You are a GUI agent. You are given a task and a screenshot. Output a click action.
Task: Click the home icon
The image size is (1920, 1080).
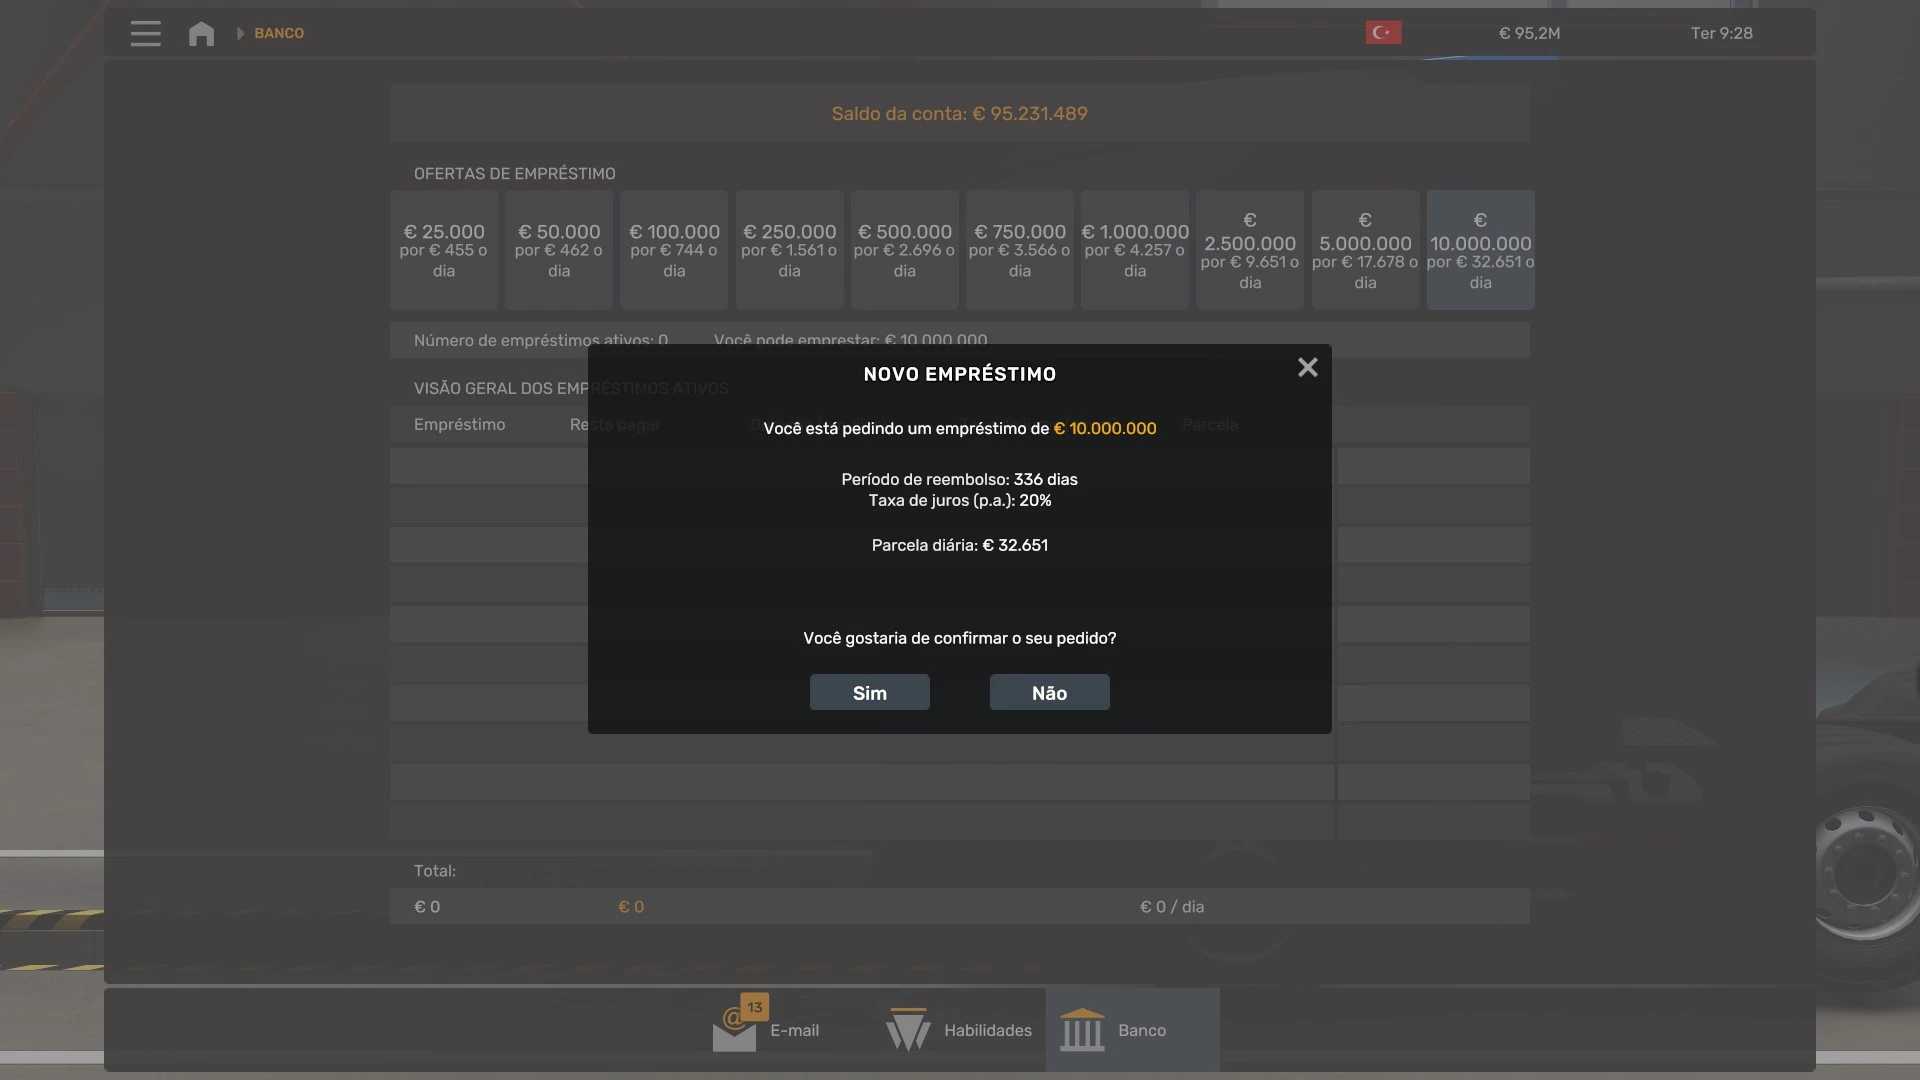201,33
